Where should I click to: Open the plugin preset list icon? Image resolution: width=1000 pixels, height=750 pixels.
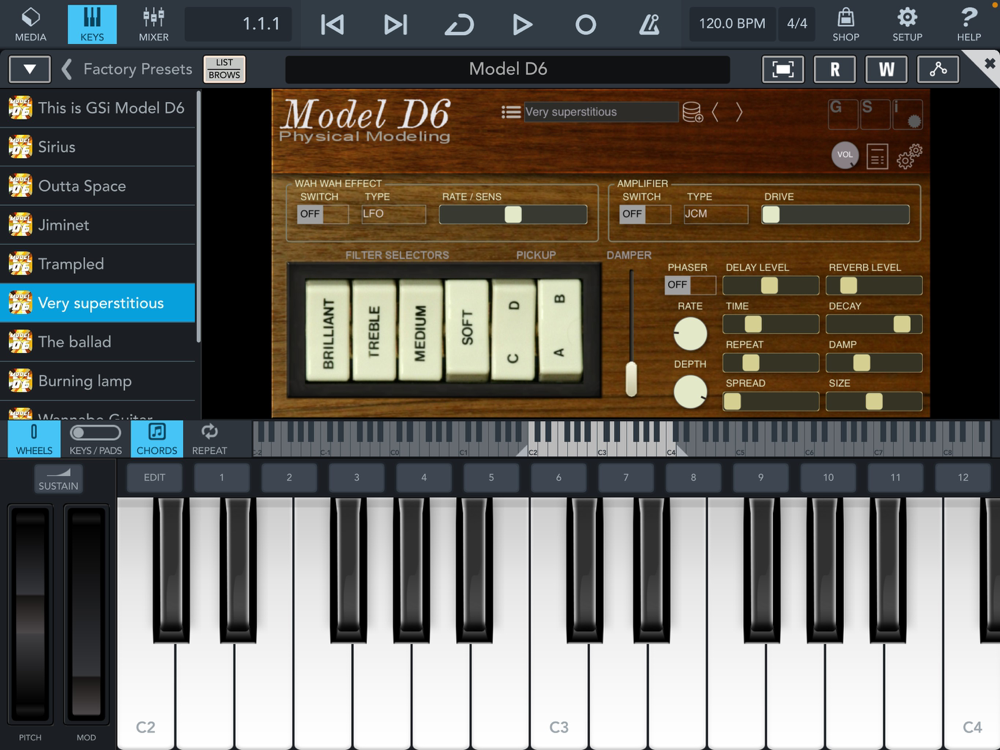(x=511, y=112)
